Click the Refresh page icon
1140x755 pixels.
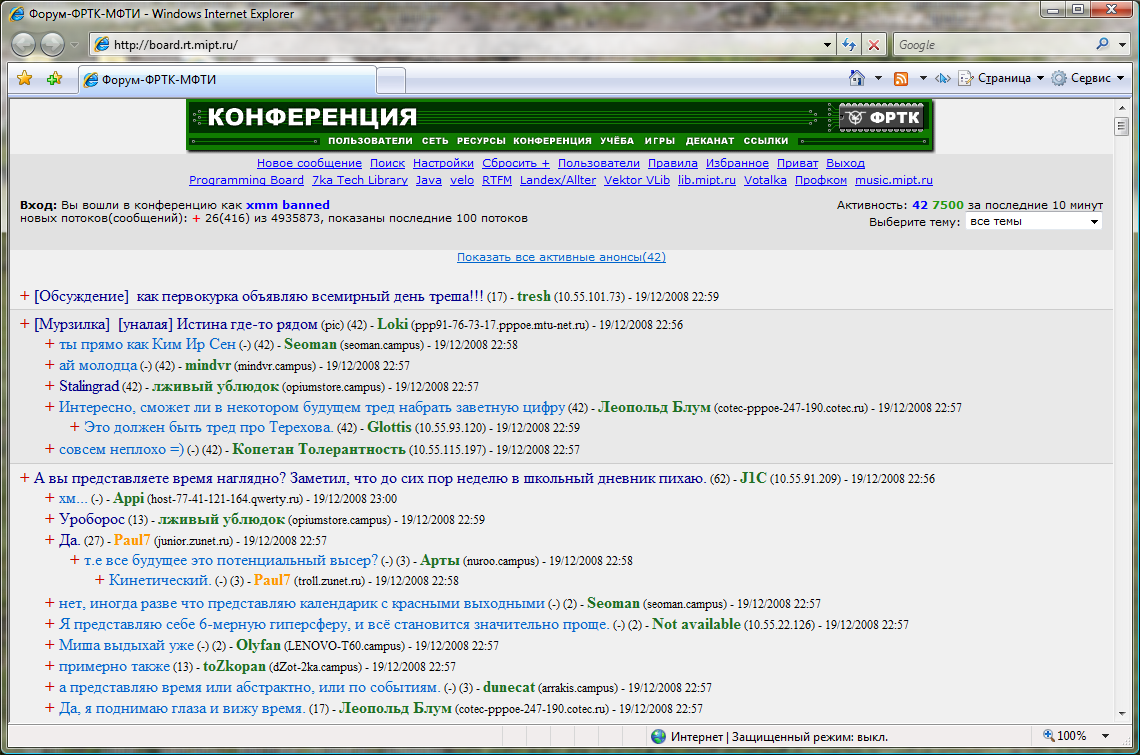tap(849, 45)
